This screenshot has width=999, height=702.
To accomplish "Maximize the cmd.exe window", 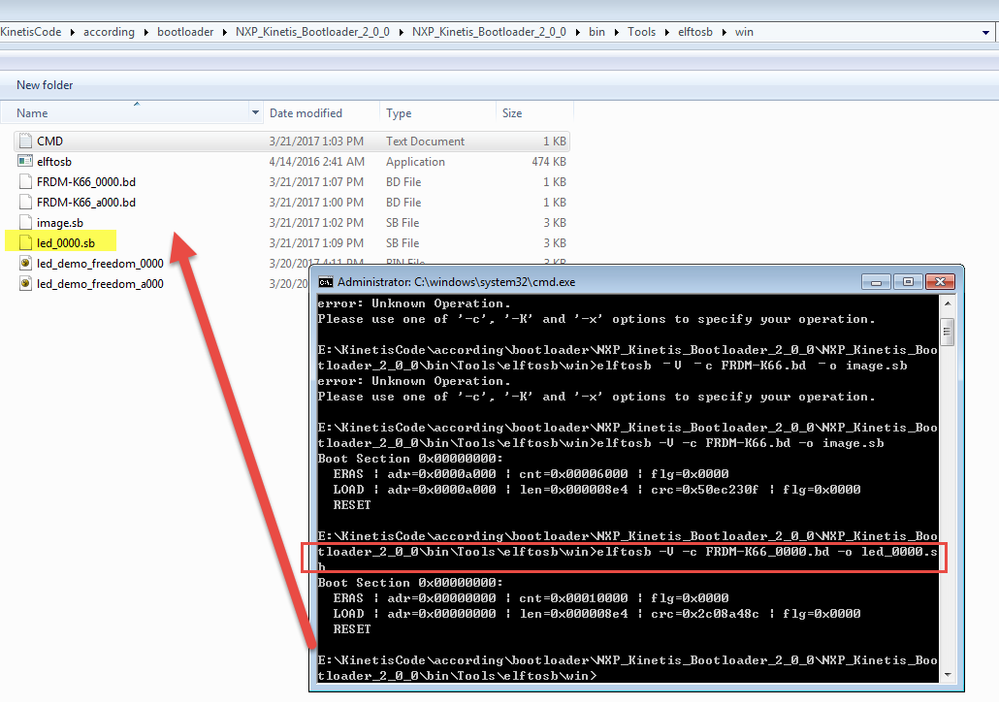I will tap(908, 282).
